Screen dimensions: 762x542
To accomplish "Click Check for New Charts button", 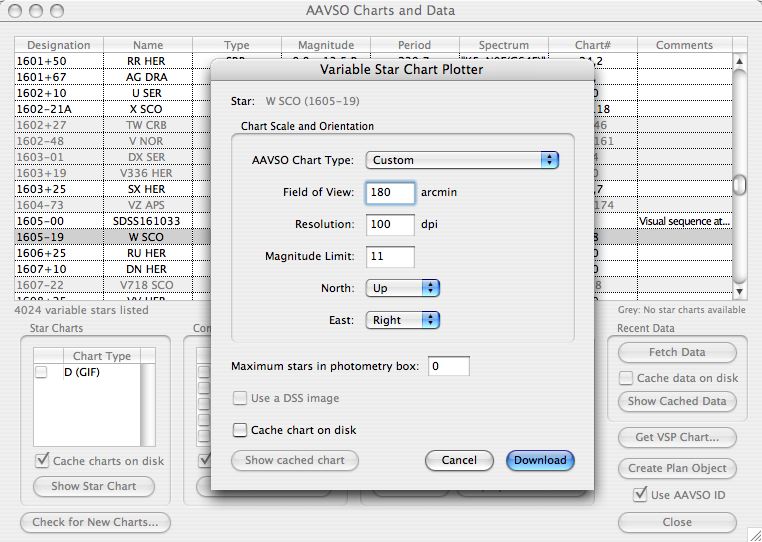I will pyautogui.click(x=95, y=522).
